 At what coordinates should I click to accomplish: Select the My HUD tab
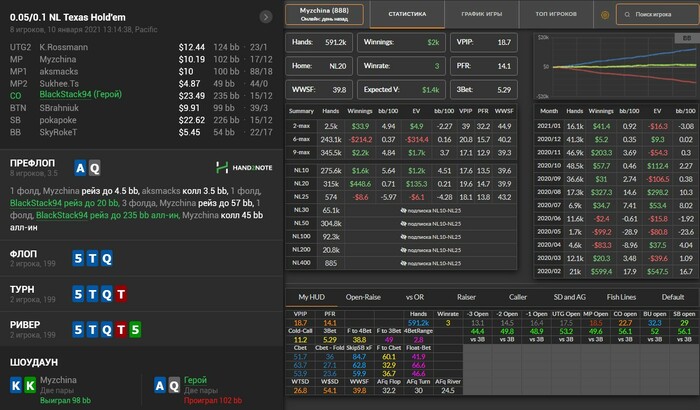coord(311,297)
